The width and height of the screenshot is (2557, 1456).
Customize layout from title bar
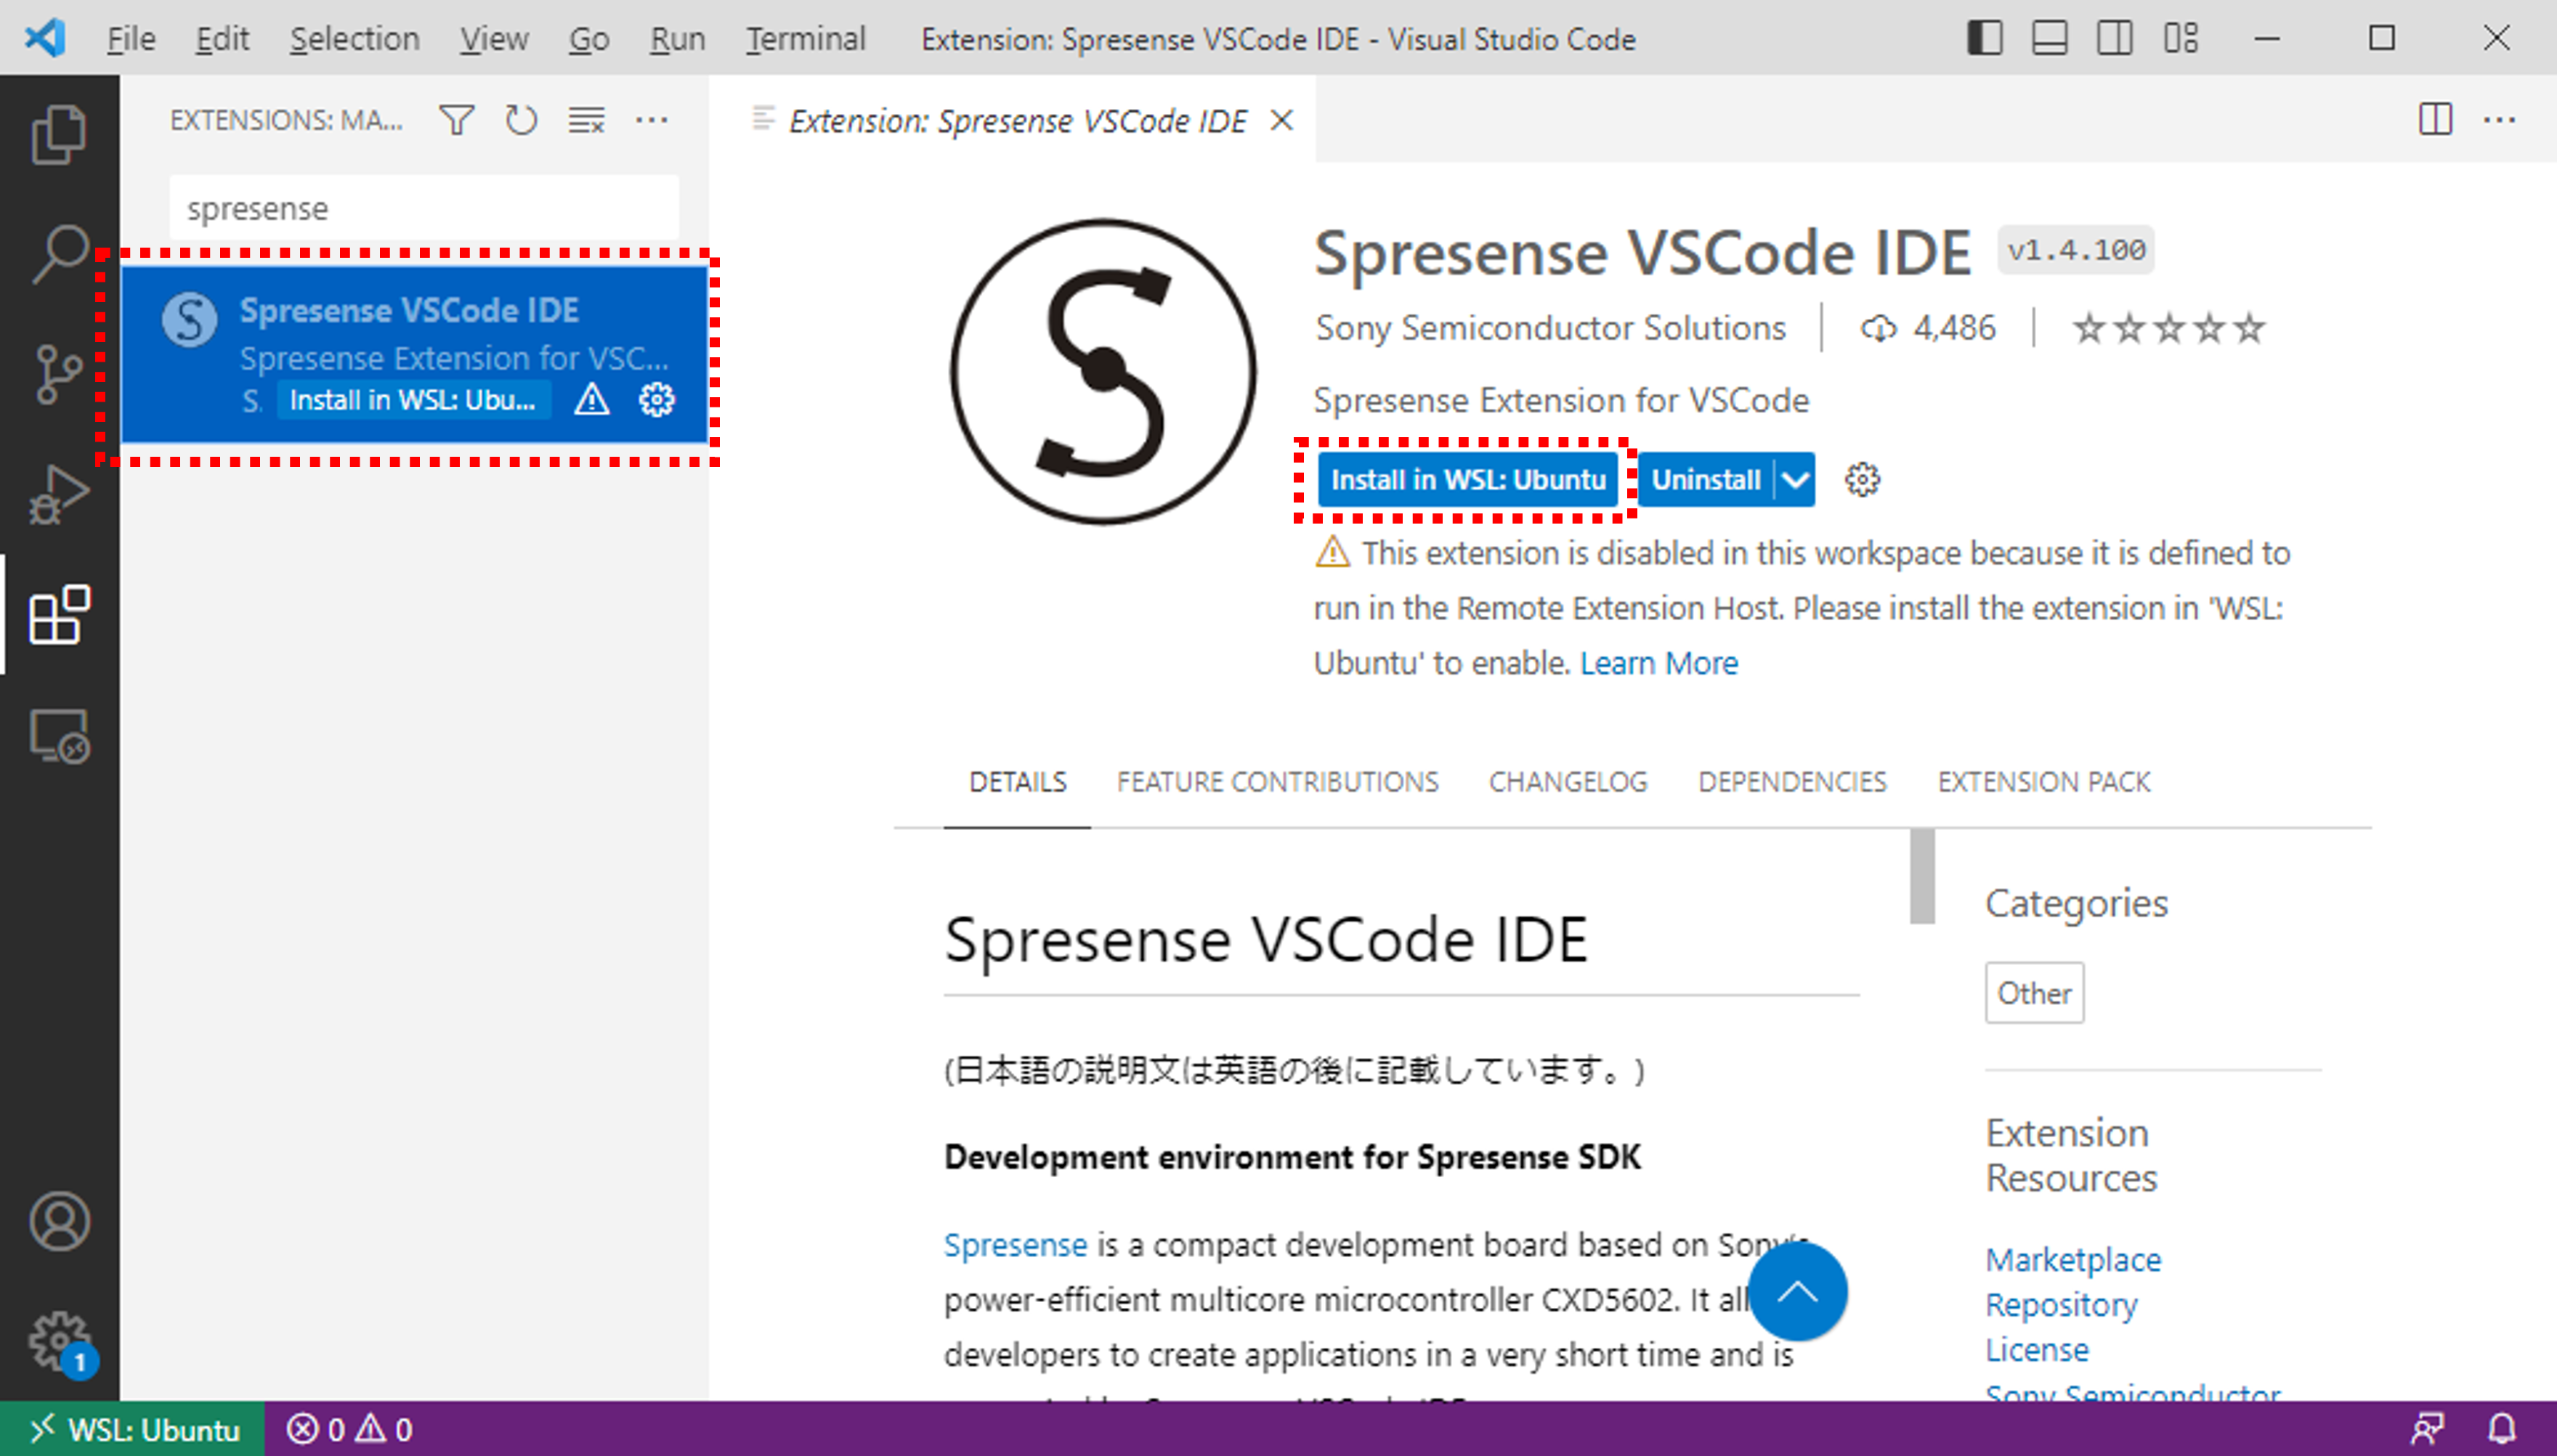(2181, 38)
